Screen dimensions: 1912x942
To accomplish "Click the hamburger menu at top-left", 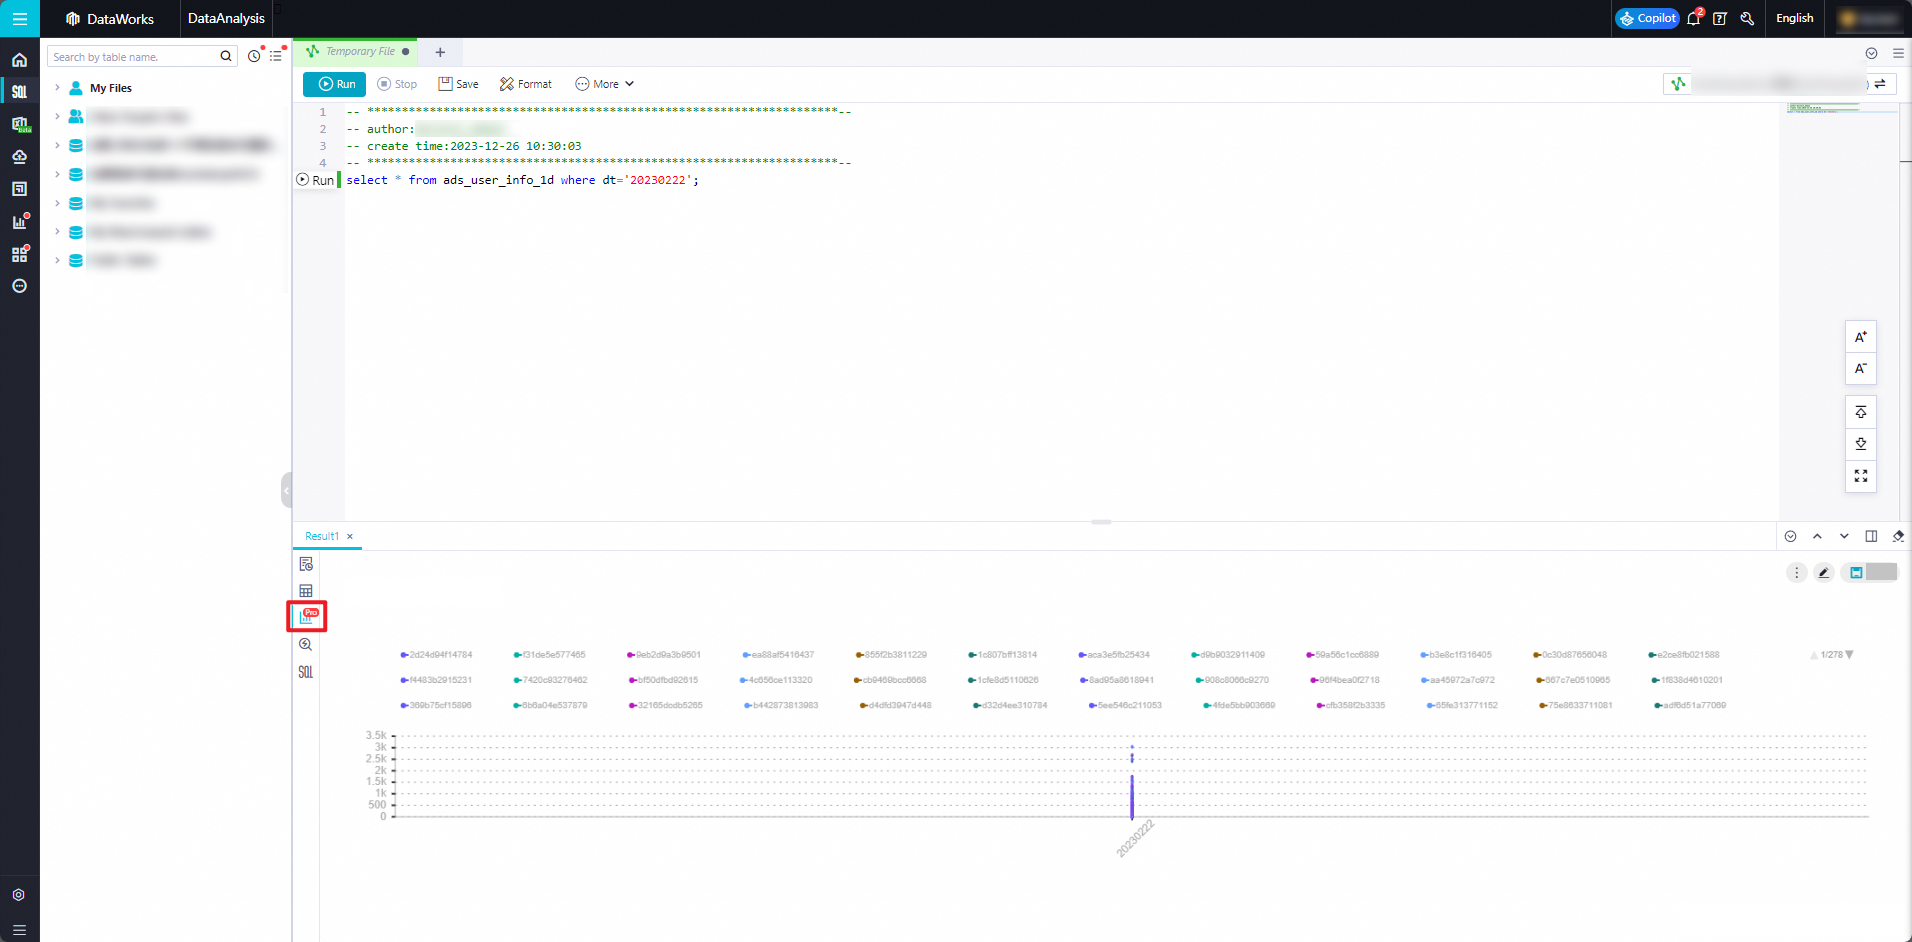I will 19,19.
